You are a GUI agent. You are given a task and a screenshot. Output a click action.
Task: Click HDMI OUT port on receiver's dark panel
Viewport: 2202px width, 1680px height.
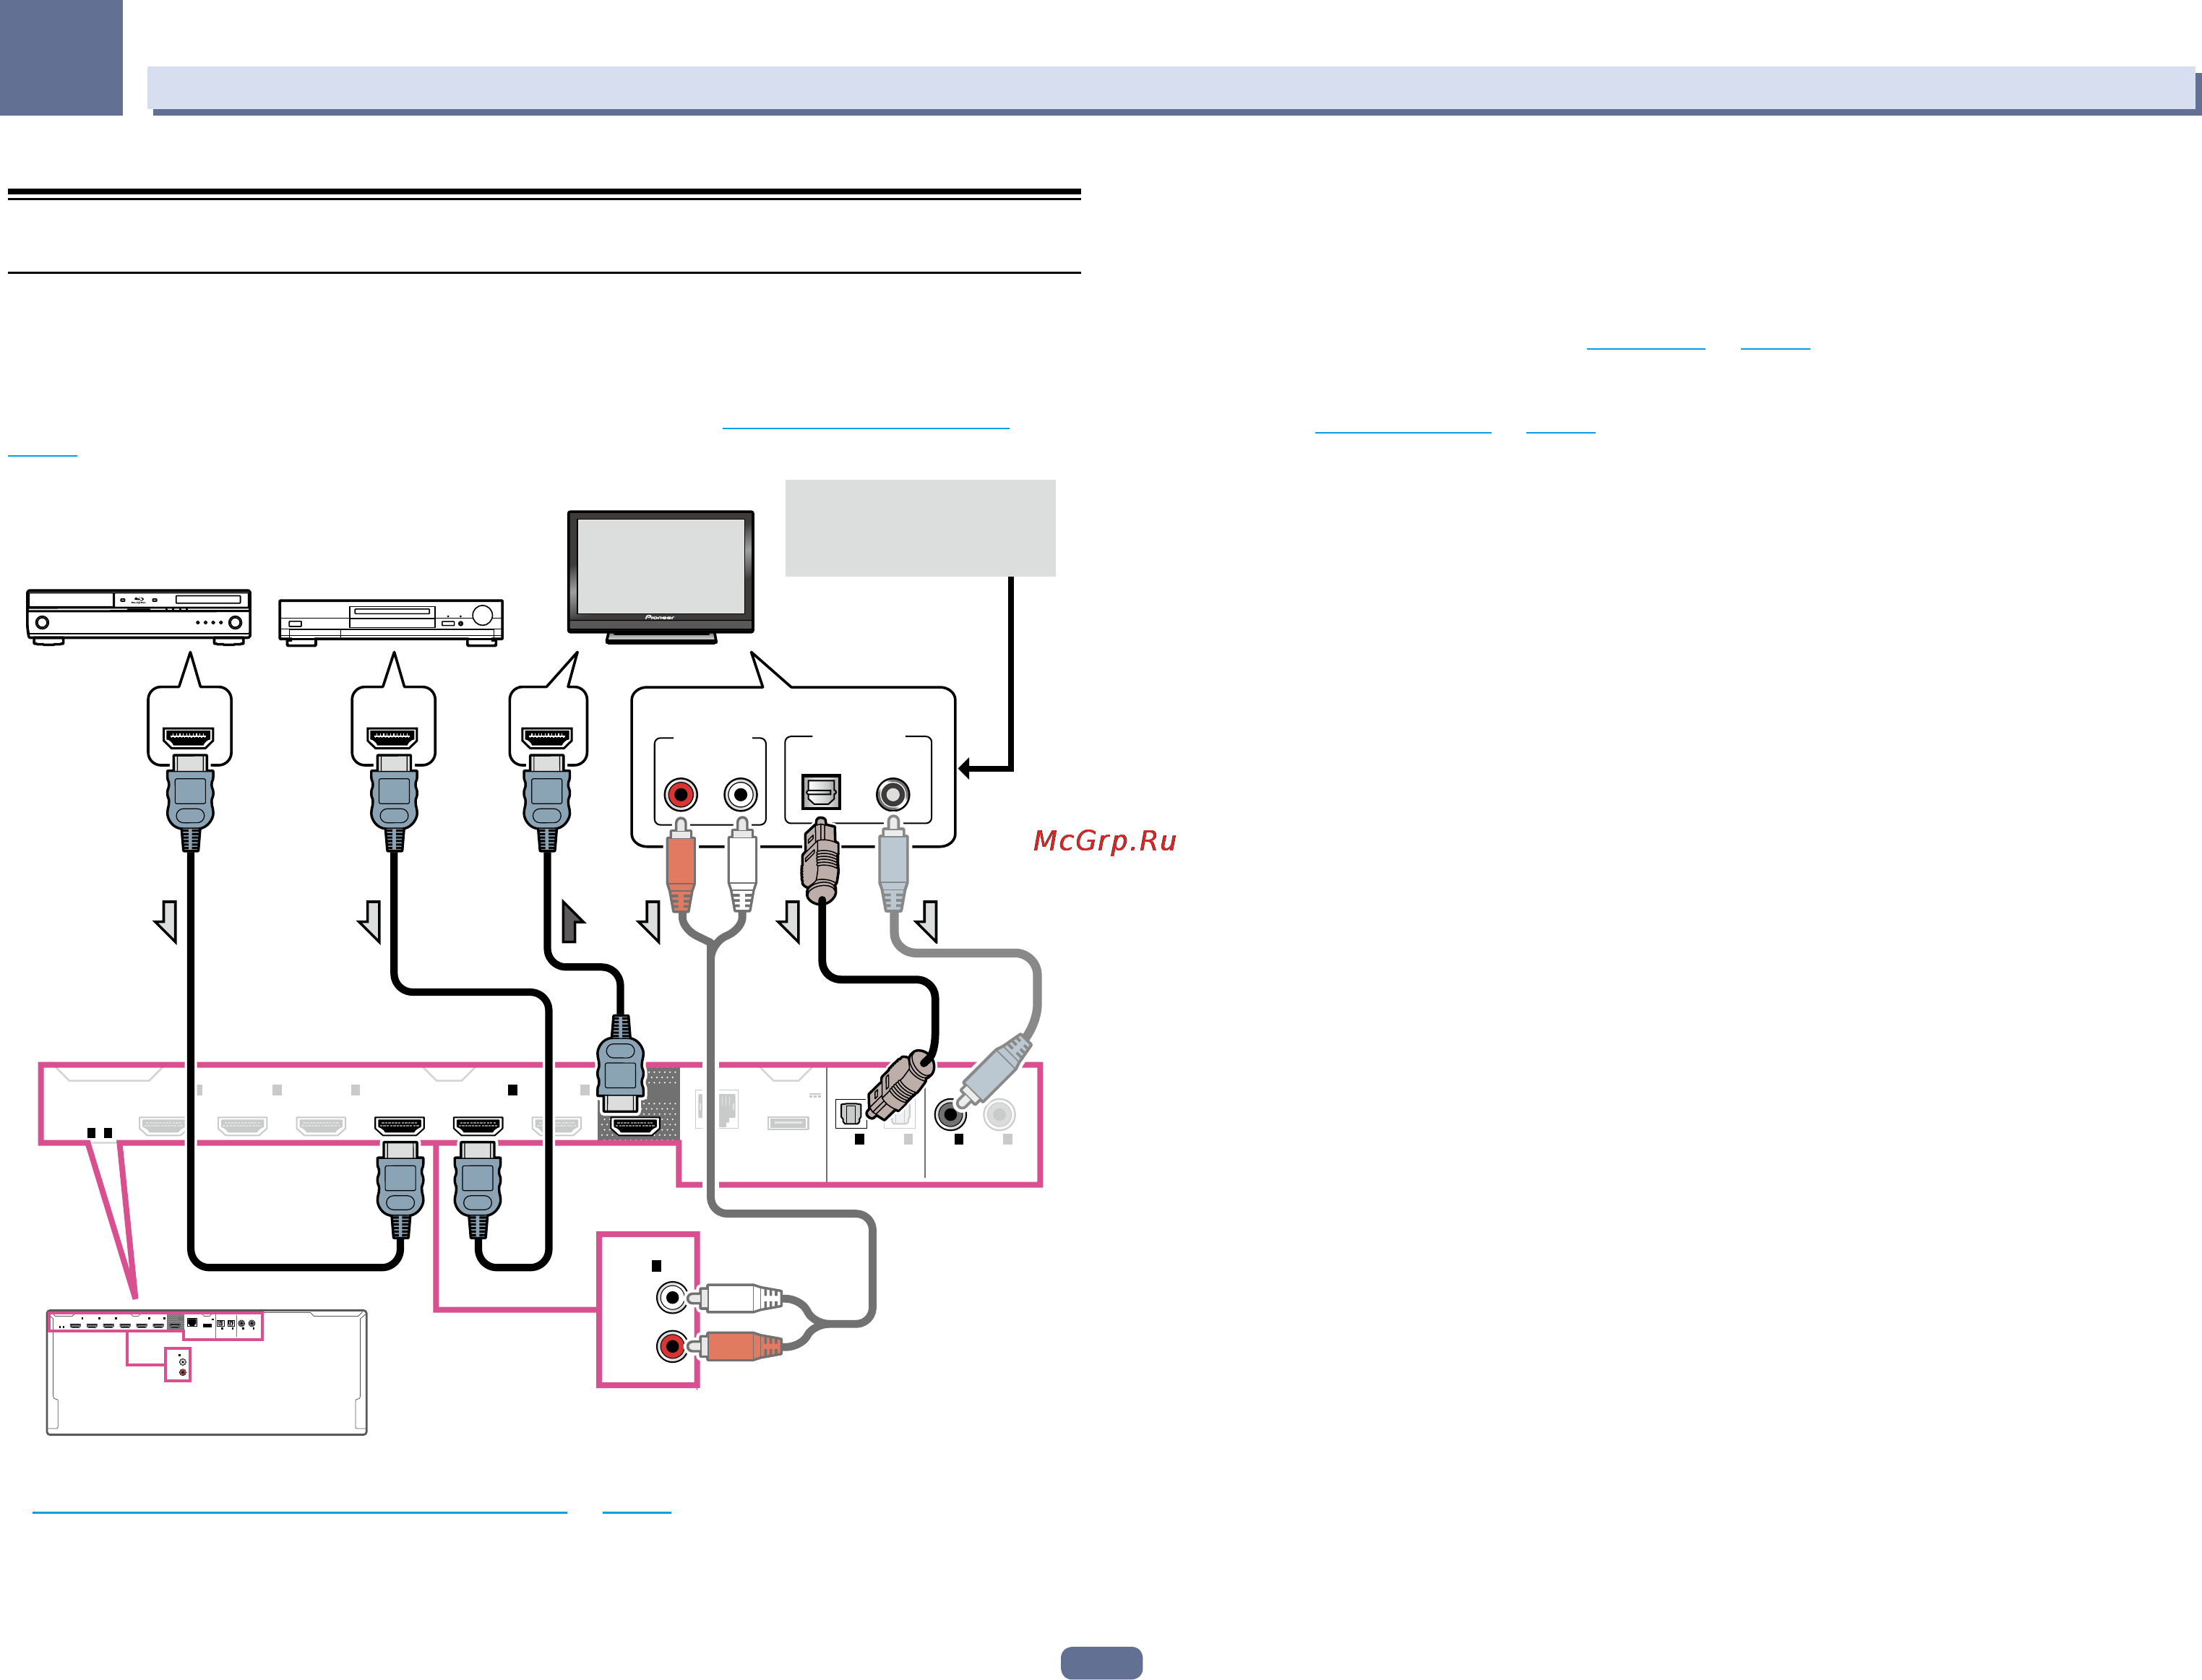point(635,1127)
